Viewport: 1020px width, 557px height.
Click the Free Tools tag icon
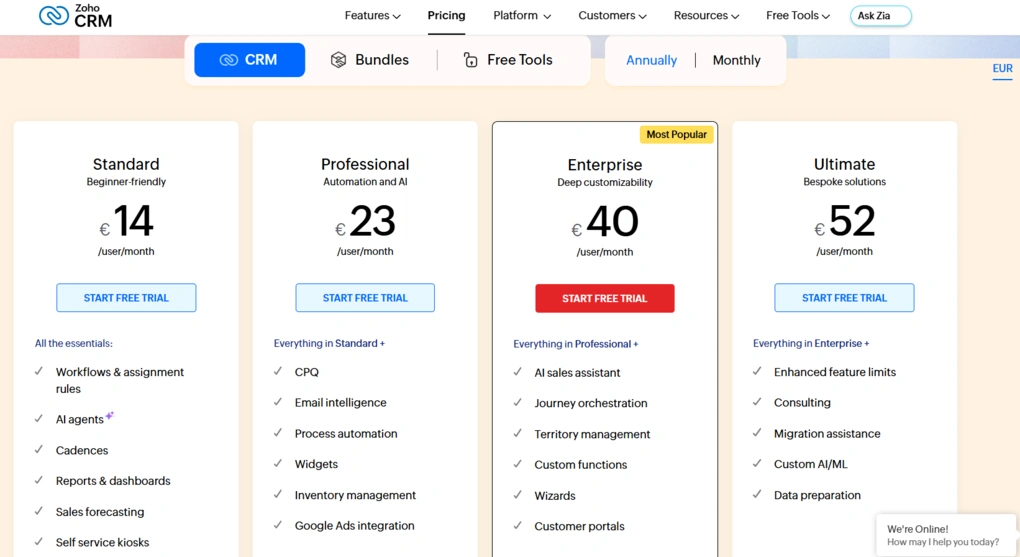470,60
